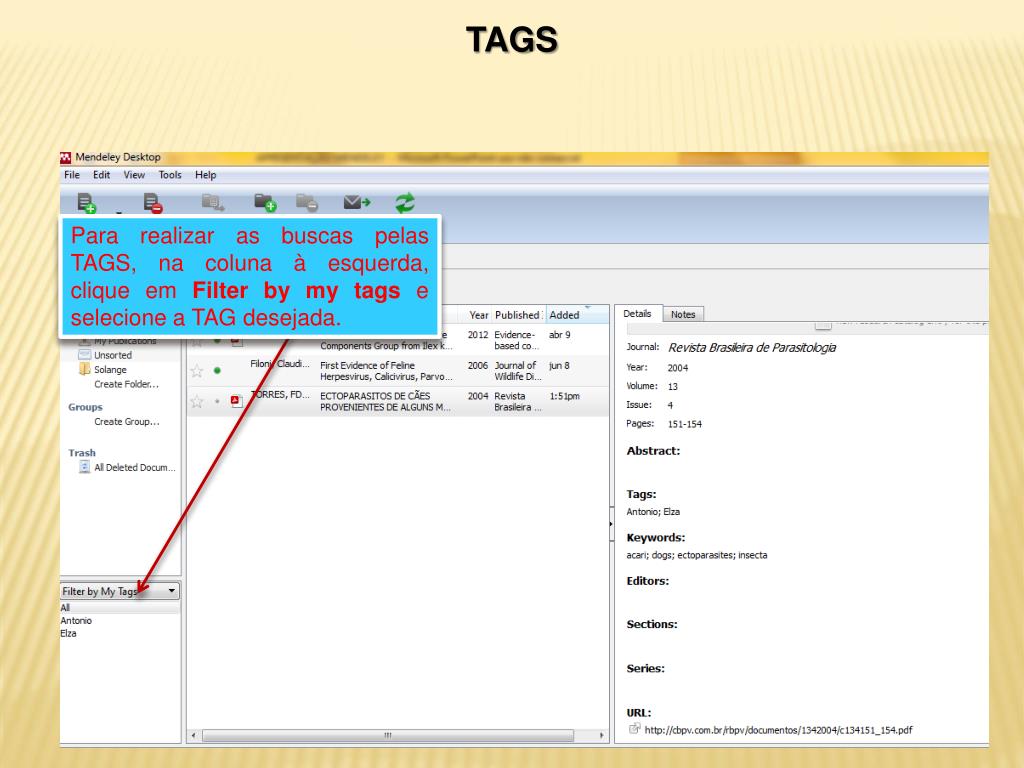
Task: Click the green Sync Library icon
Action: click(x=405, y=202)
